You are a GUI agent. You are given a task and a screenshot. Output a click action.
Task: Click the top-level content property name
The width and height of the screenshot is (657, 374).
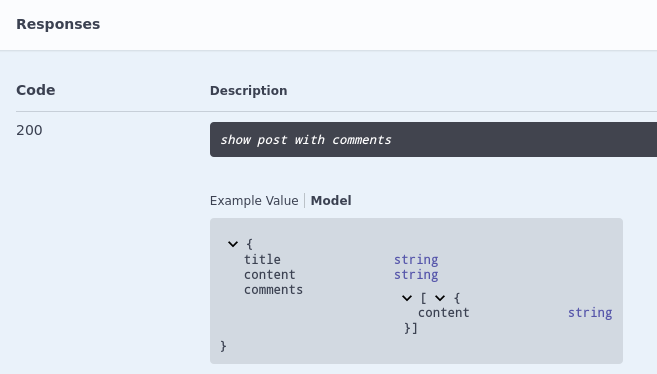269,275
